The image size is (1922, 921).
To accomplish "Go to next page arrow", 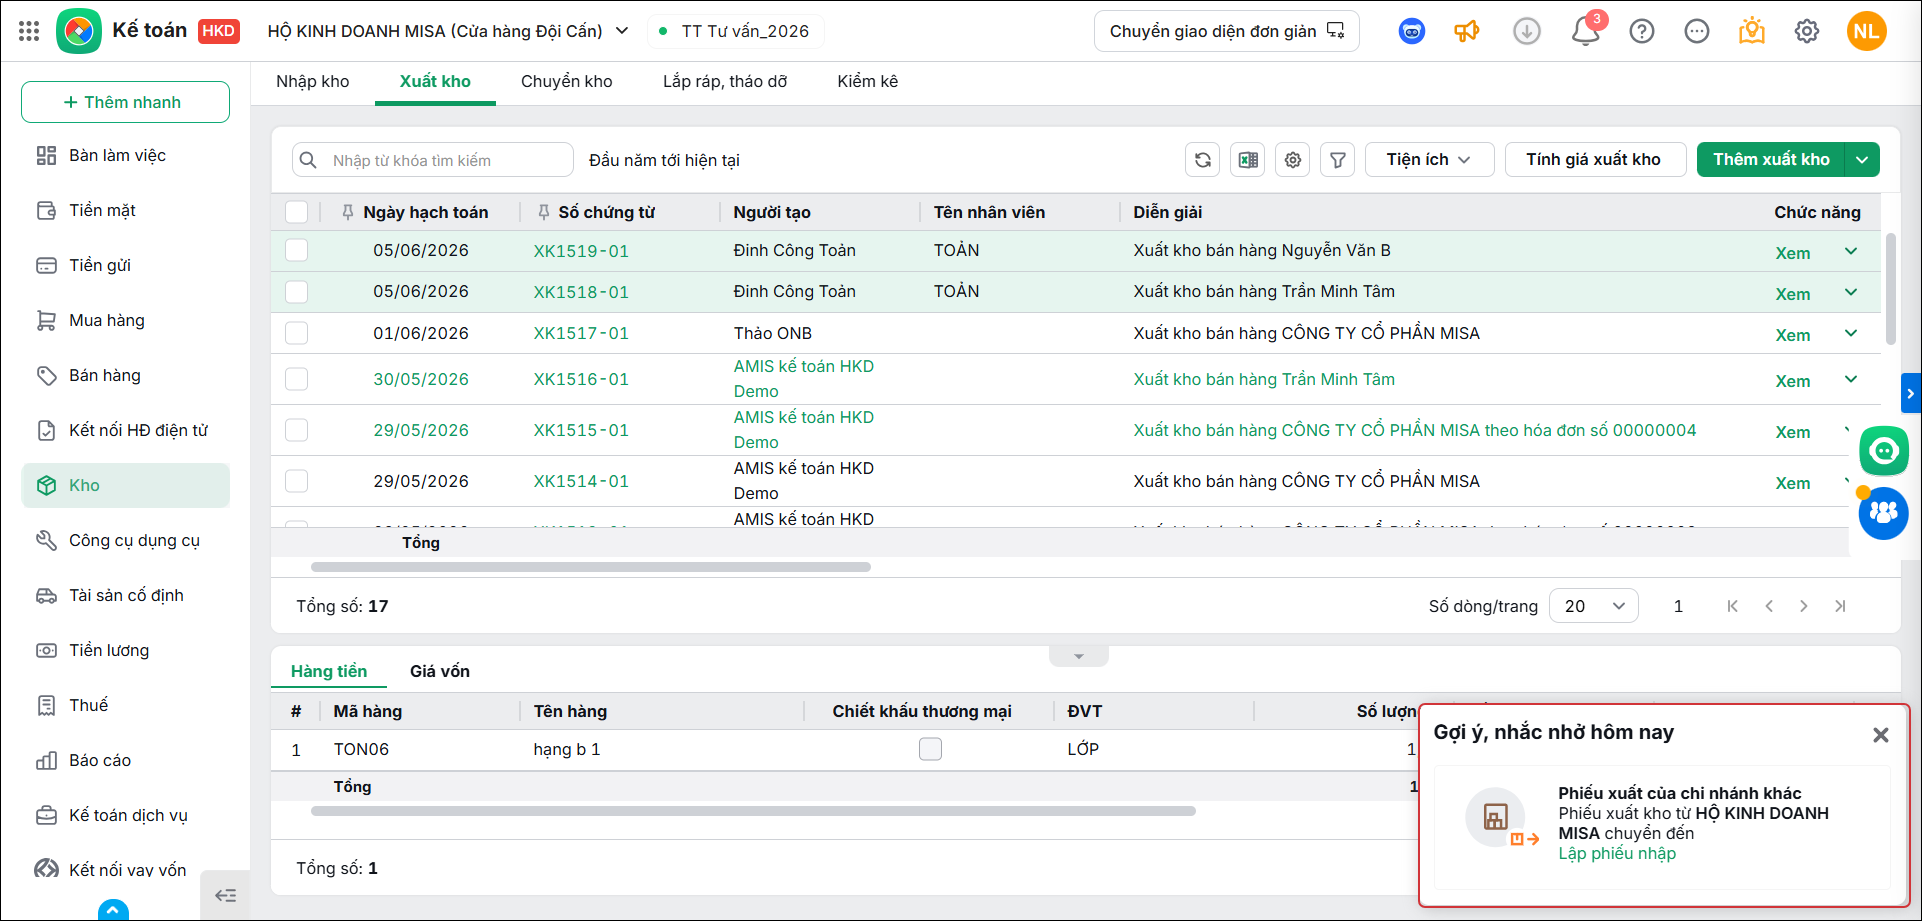I will (1804, 606).
